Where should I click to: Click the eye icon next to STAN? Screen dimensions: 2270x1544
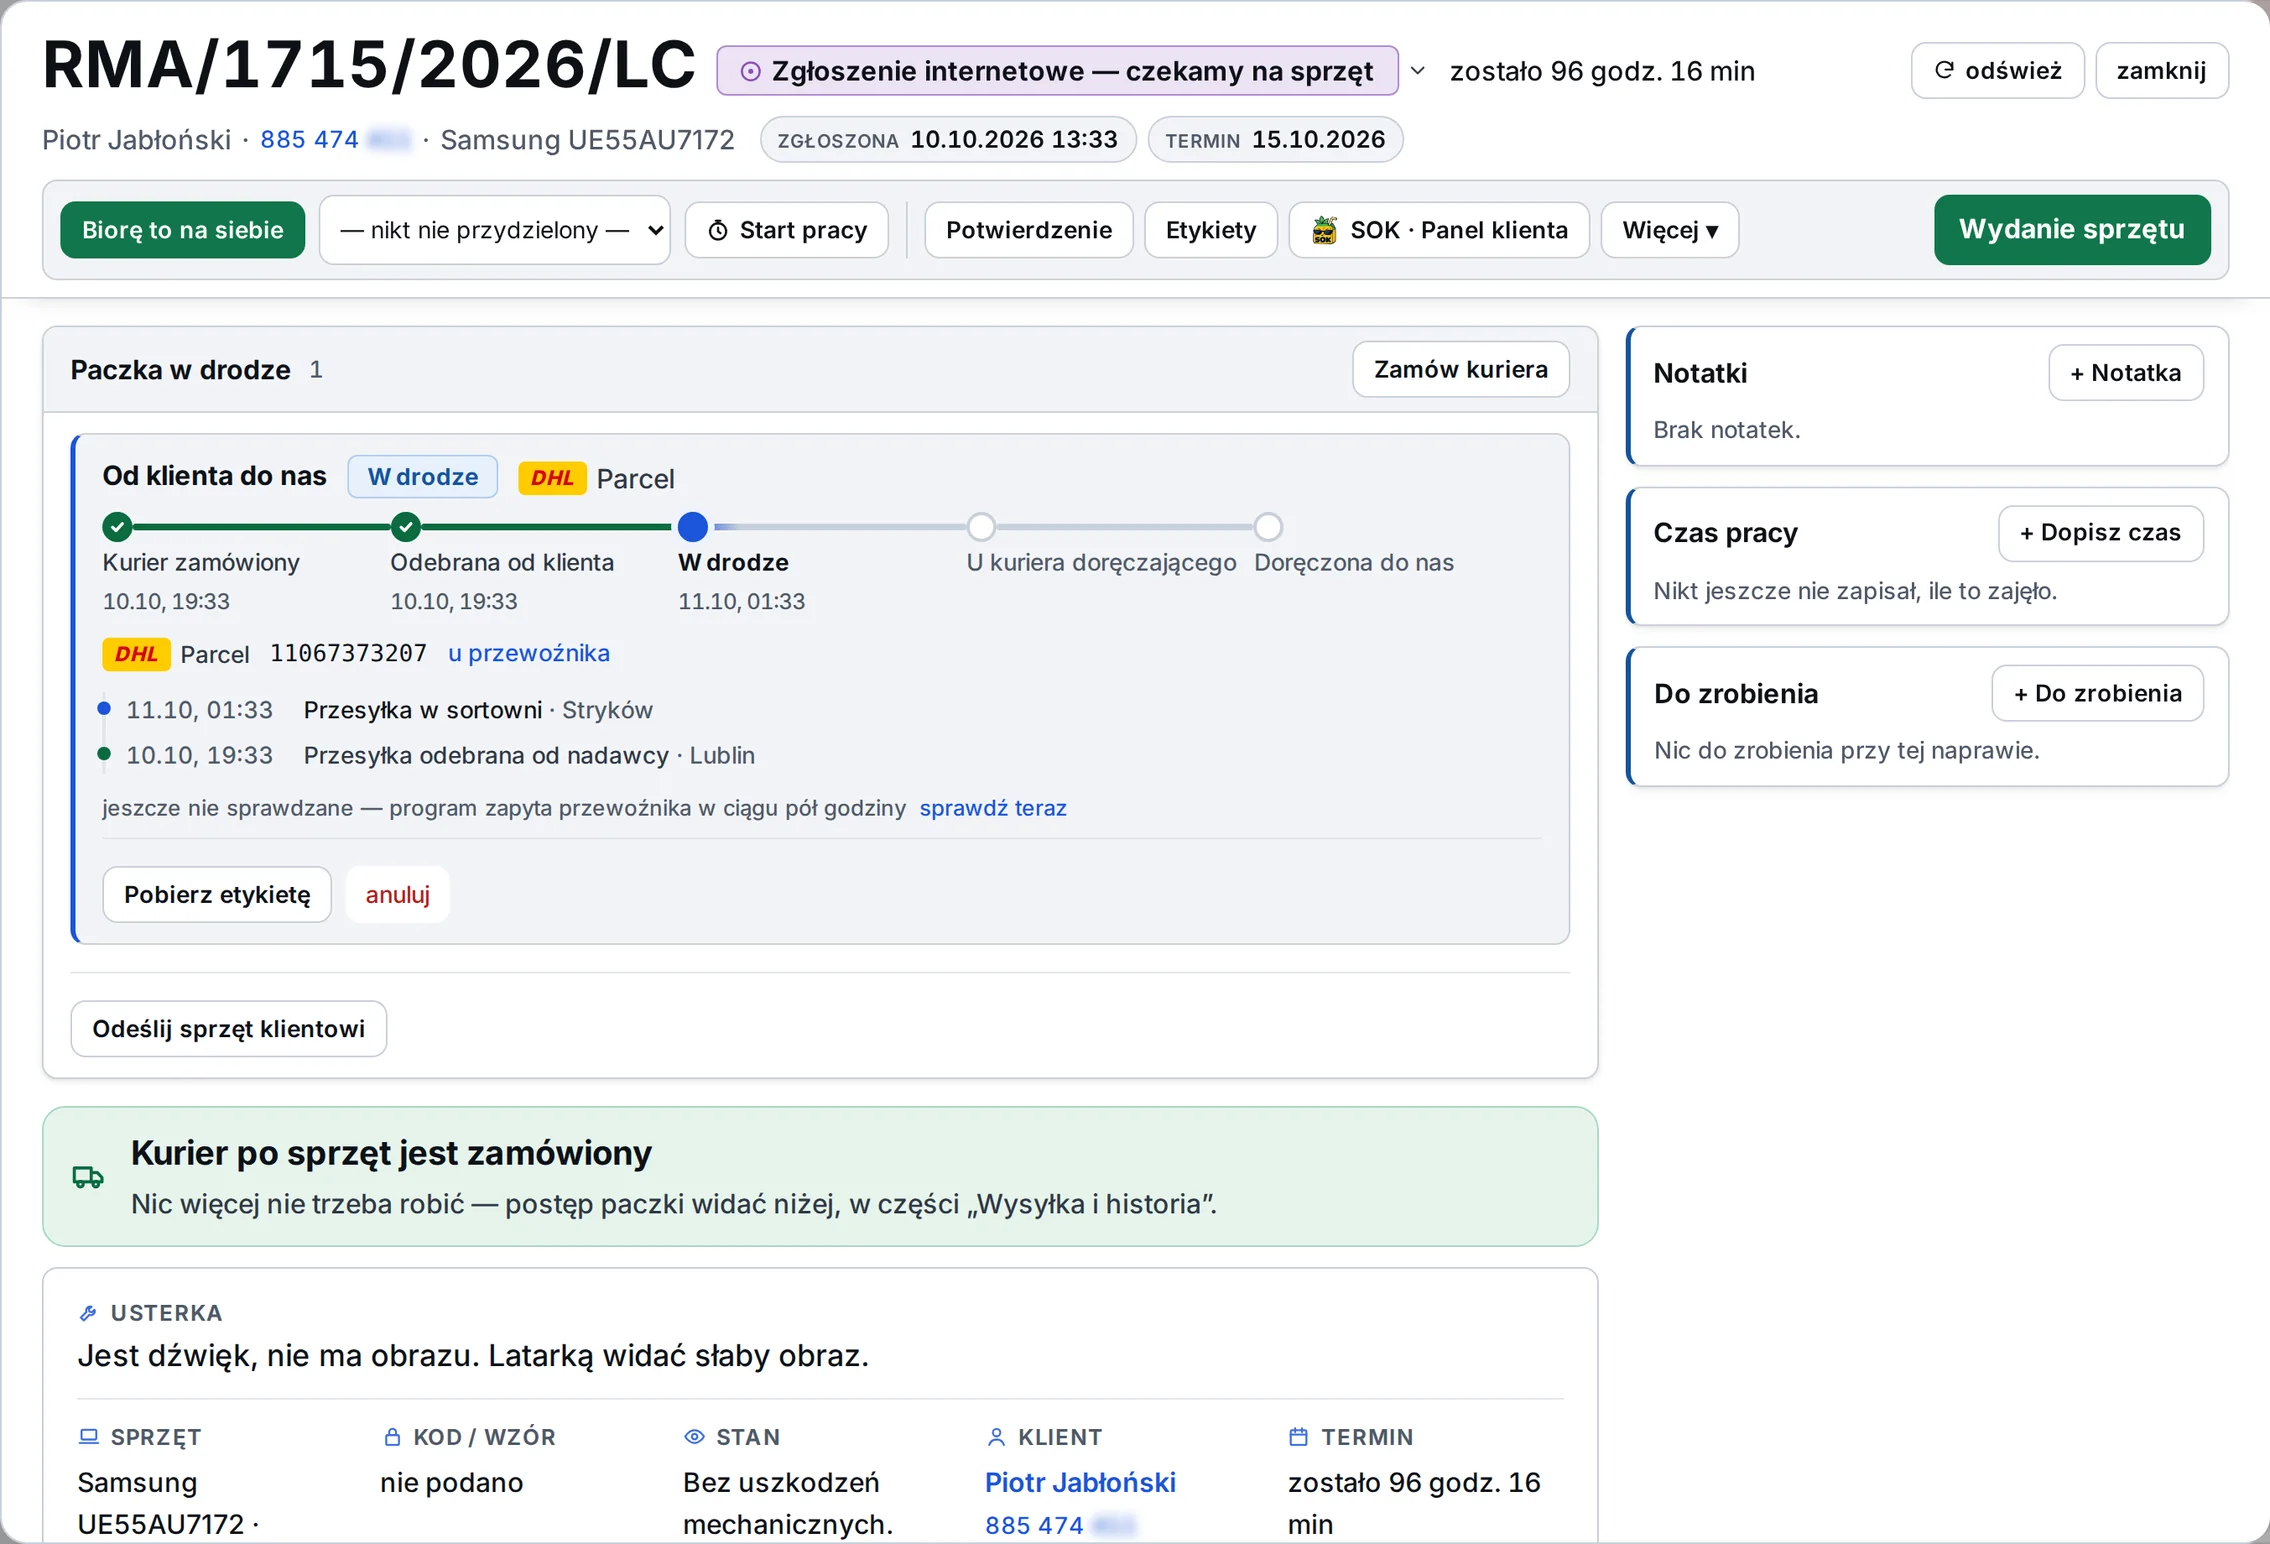click(694, 1437)
